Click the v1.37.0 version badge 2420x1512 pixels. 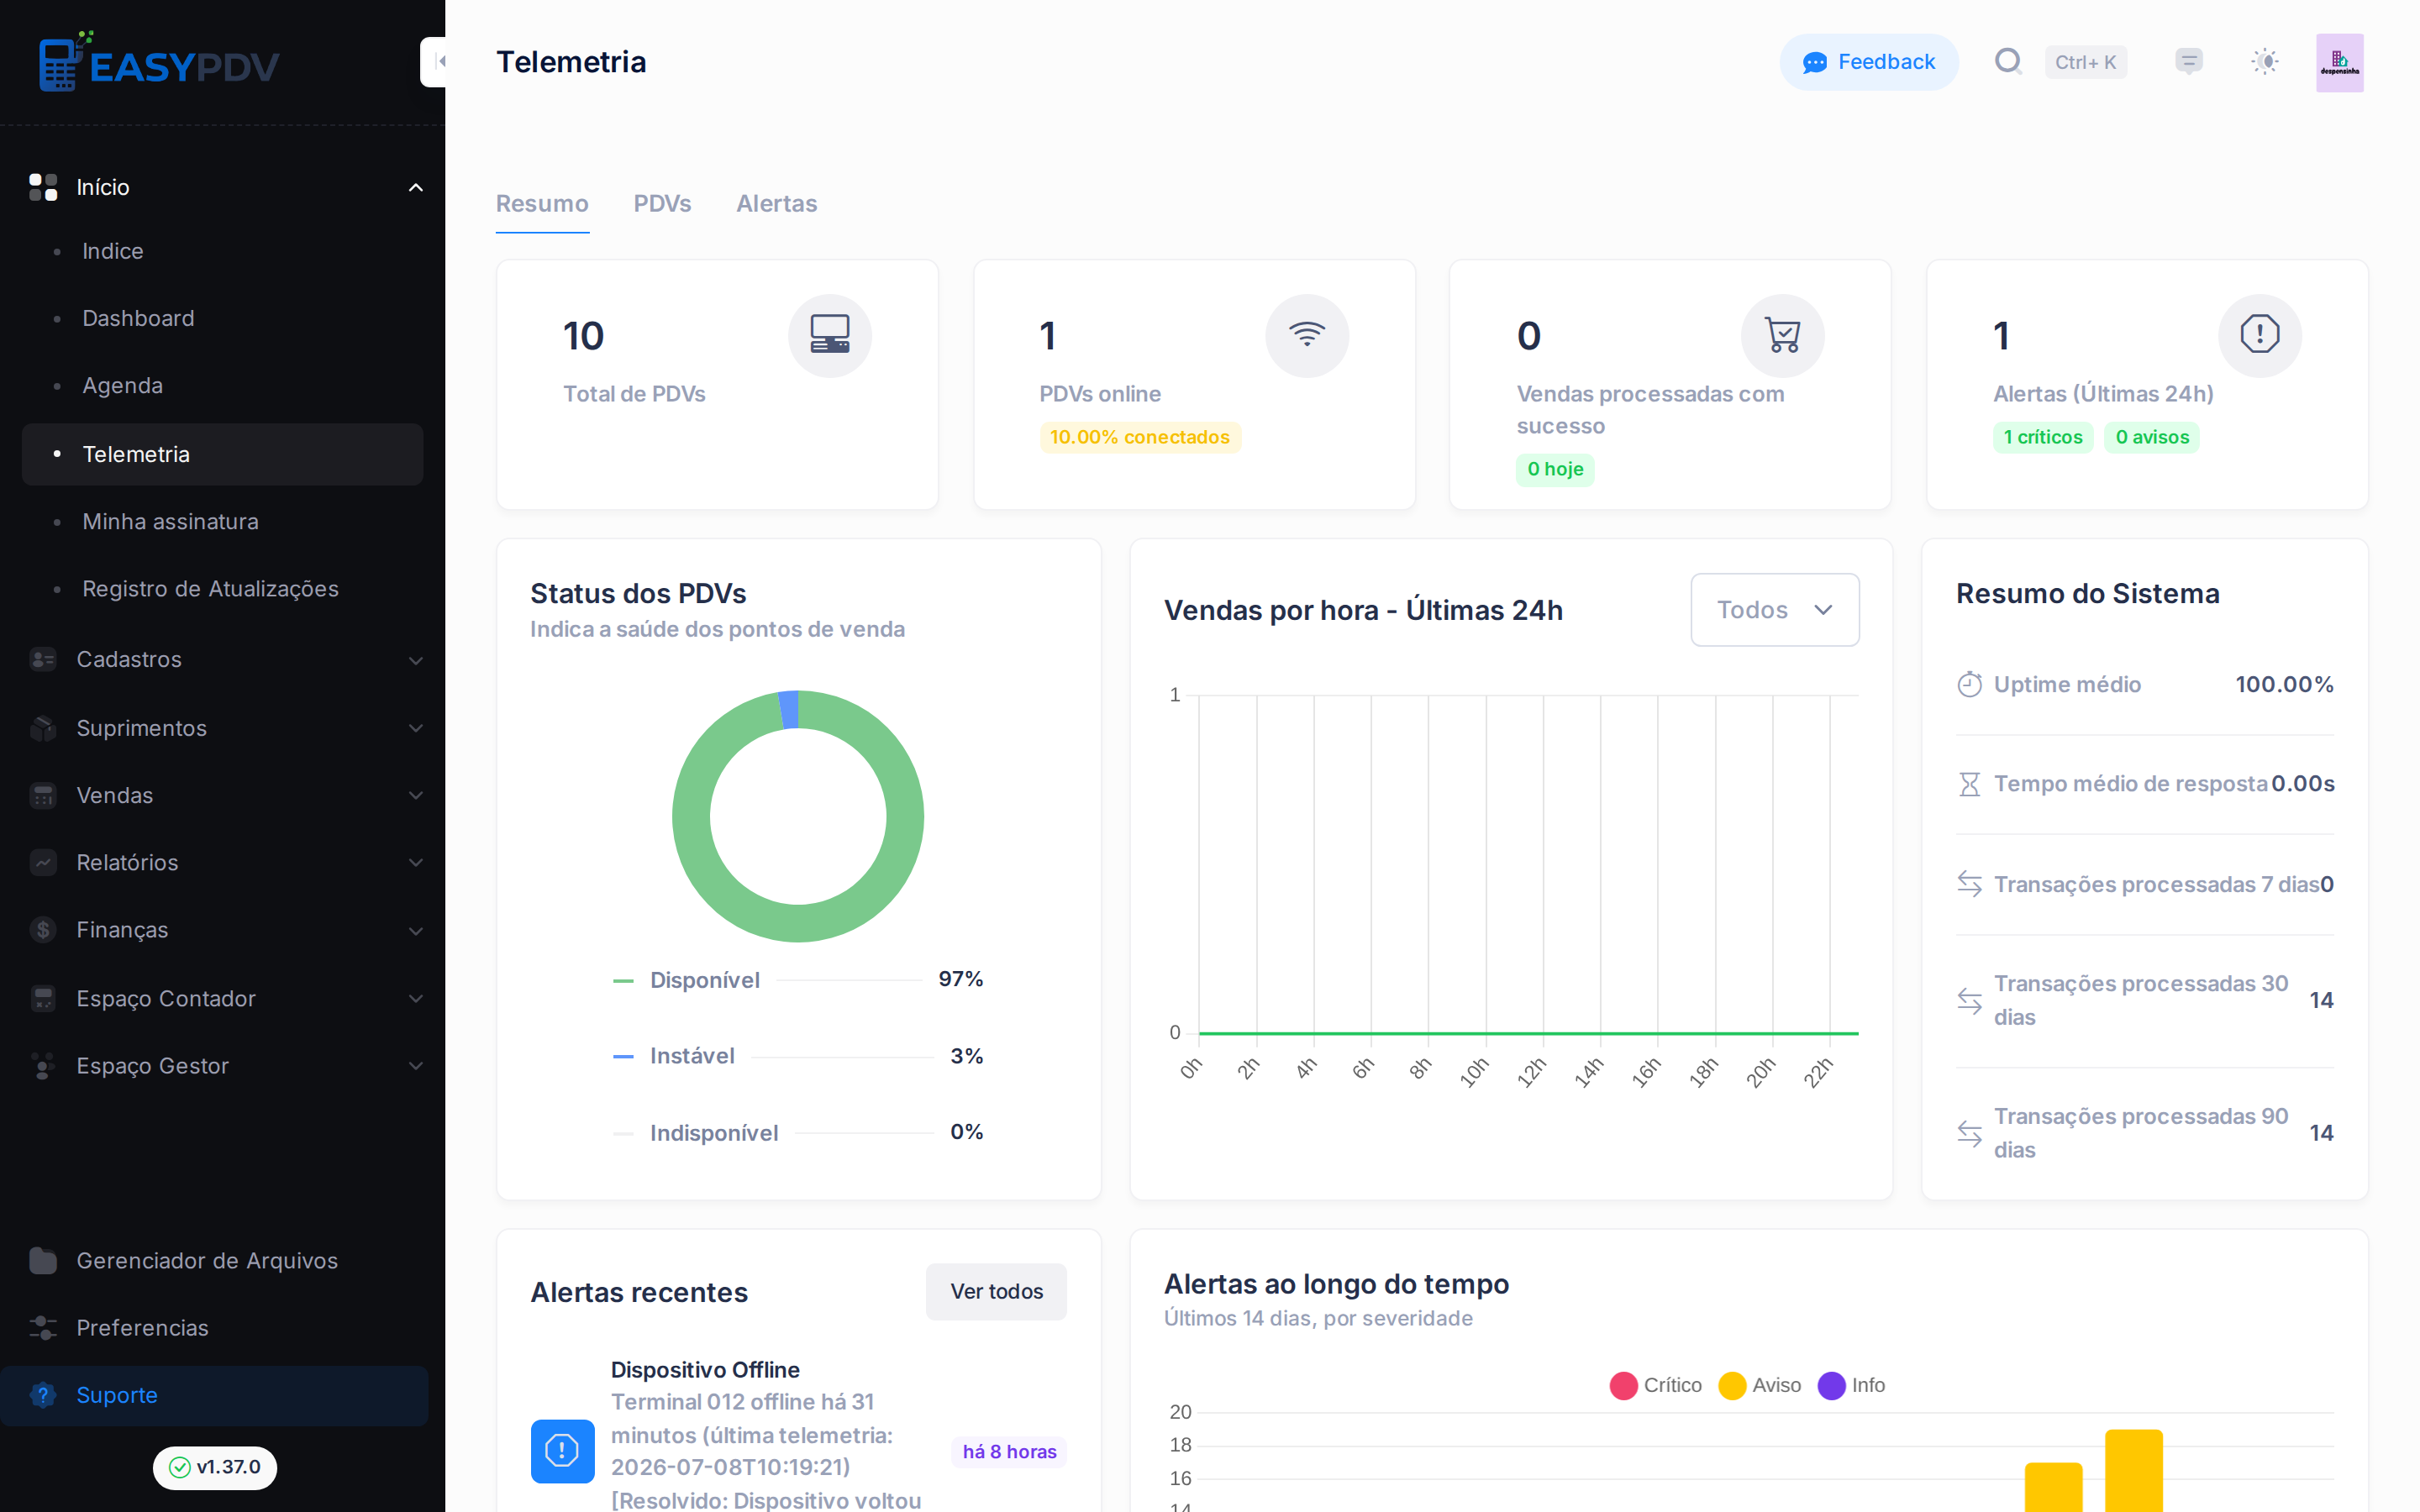tap(215, 1467)
